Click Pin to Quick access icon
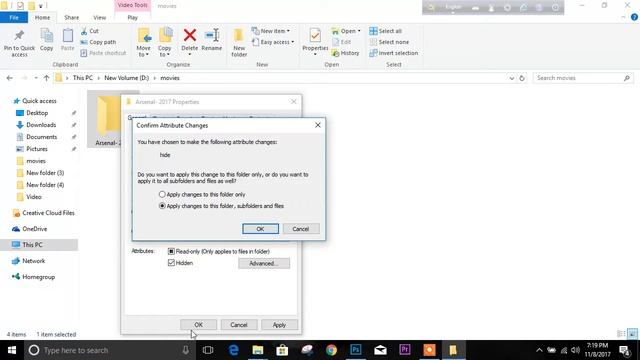This screenshot has height=360, width=640. click(x=19, y=42)
